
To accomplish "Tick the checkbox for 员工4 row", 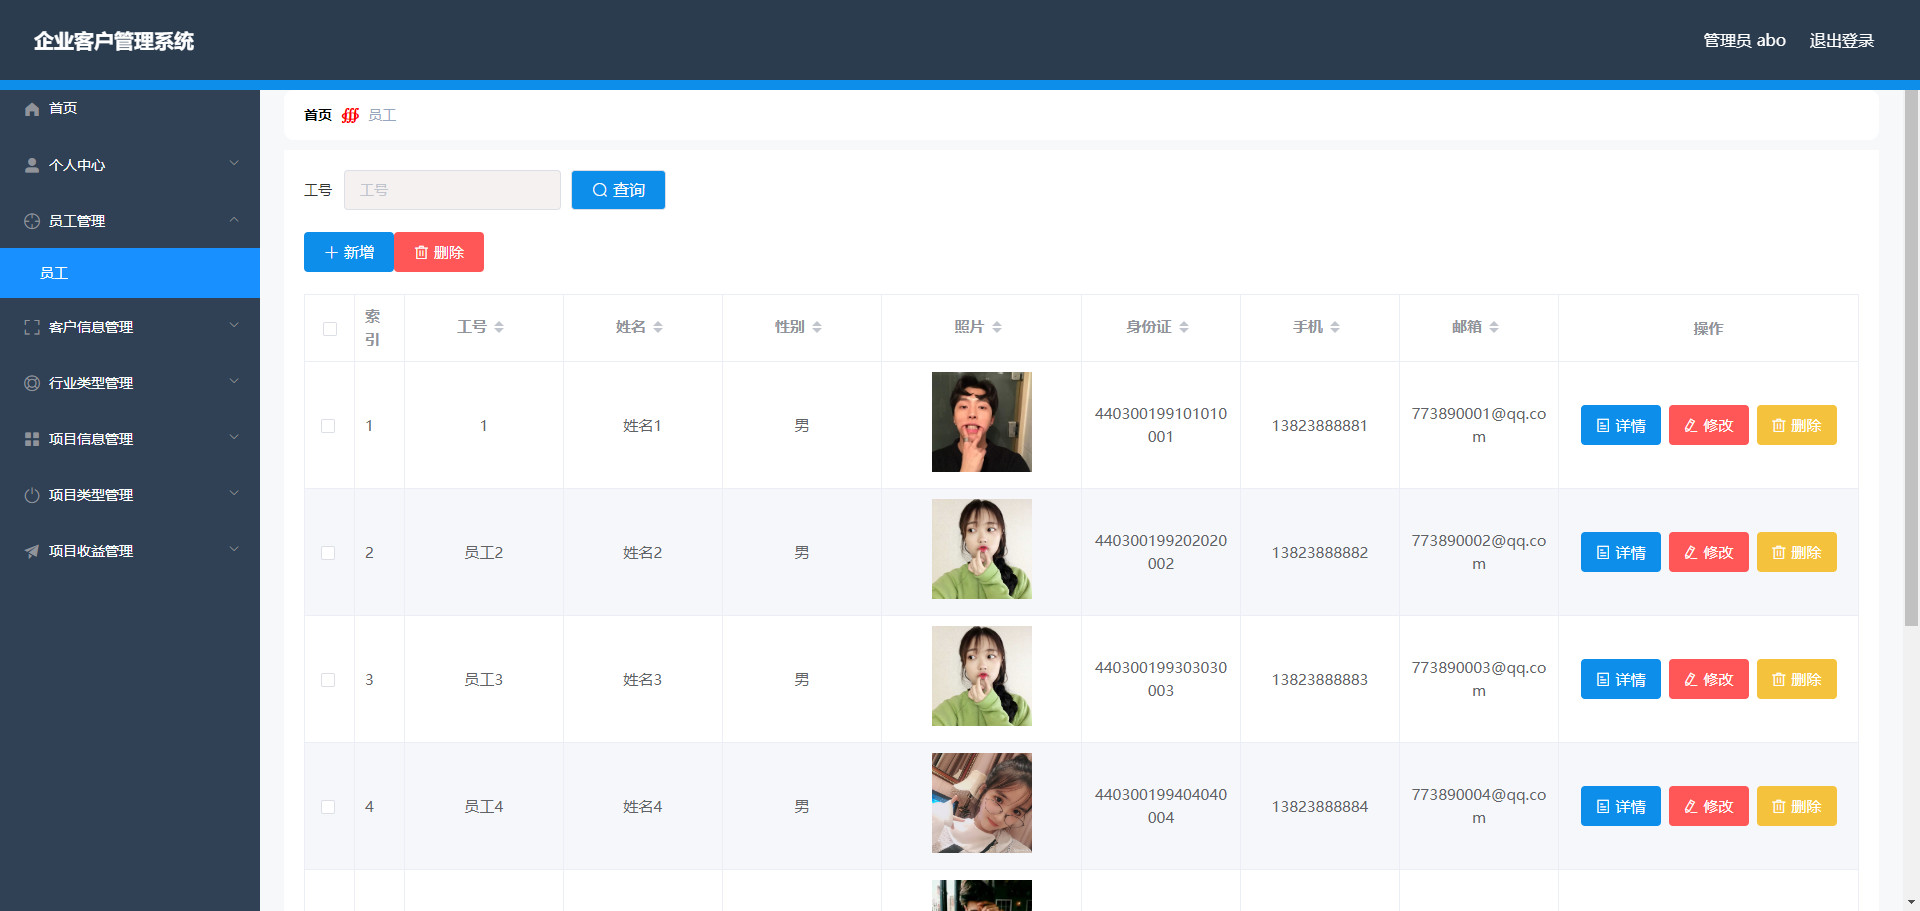I will [x=328, y=807].
